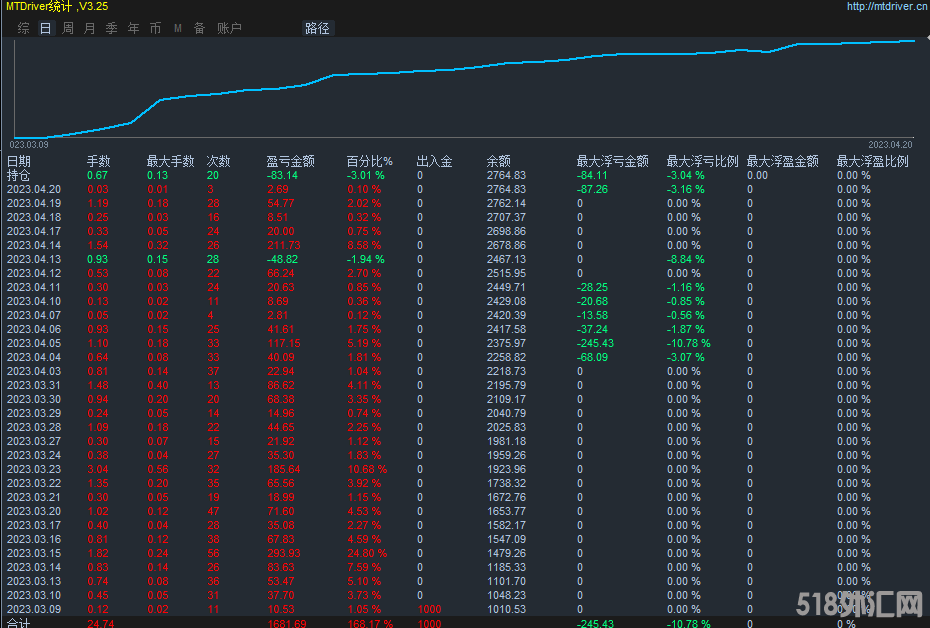Select the 日 daily statistics tab
Screen dimensions: 930x628
46,29
